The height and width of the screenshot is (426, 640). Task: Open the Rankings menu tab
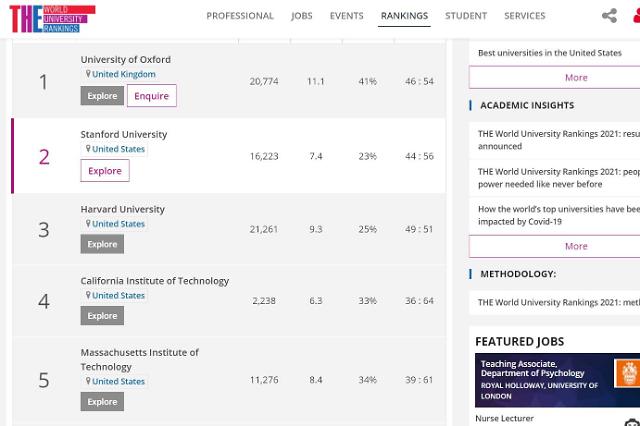[x=404, y=16]
